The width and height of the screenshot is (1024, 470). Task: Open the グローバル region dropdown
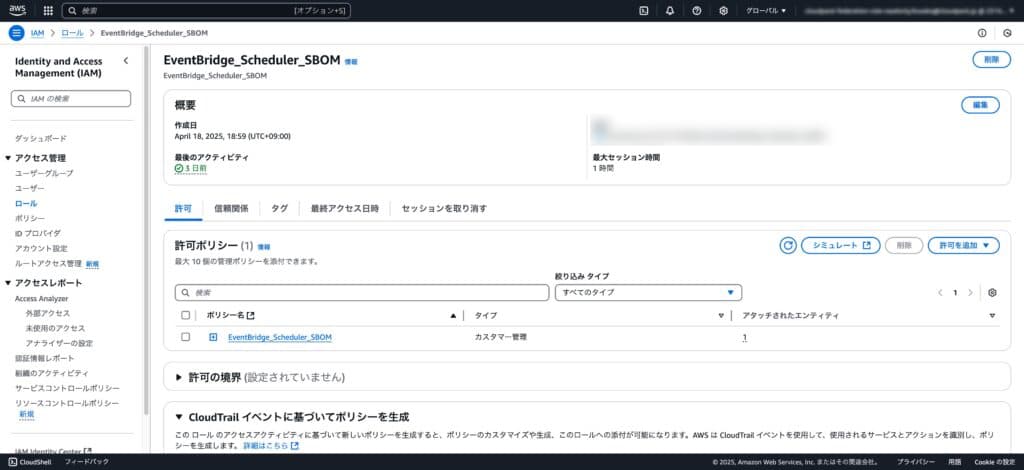(766, 10)
